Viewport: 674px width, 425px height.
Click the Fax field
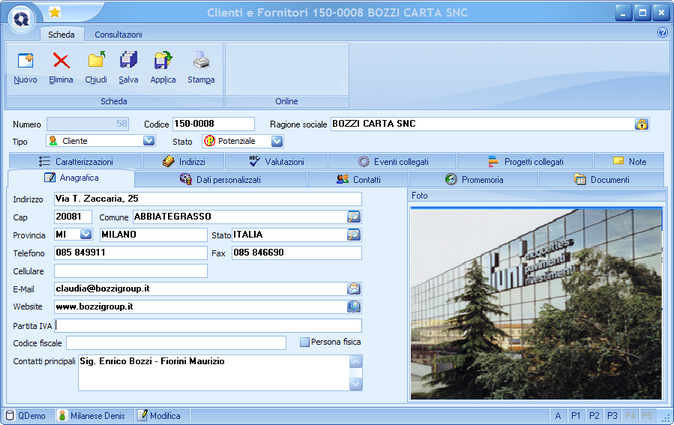pos(297,253)
